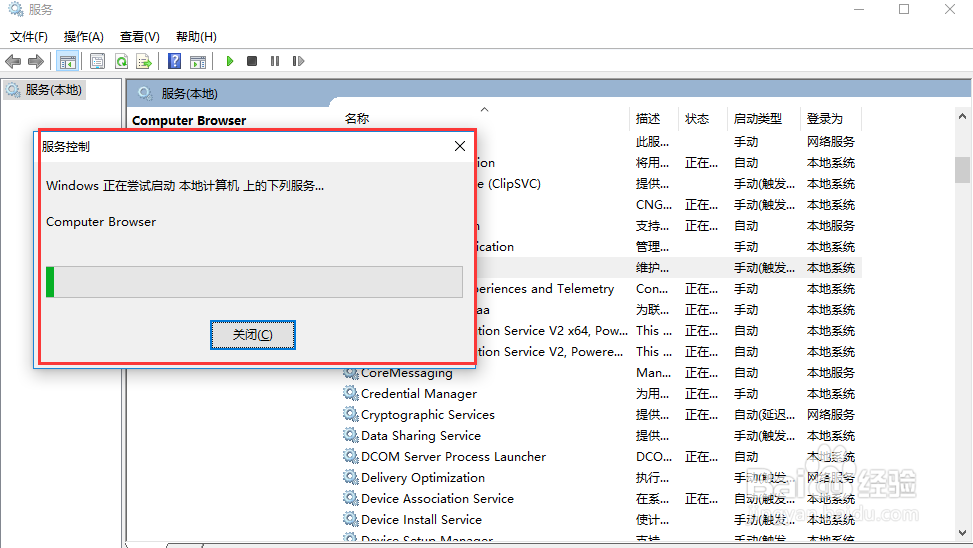Screen dimensions: 973x548
Task: Open the Help question-mark toolbar icon
Action: (174, 61)
